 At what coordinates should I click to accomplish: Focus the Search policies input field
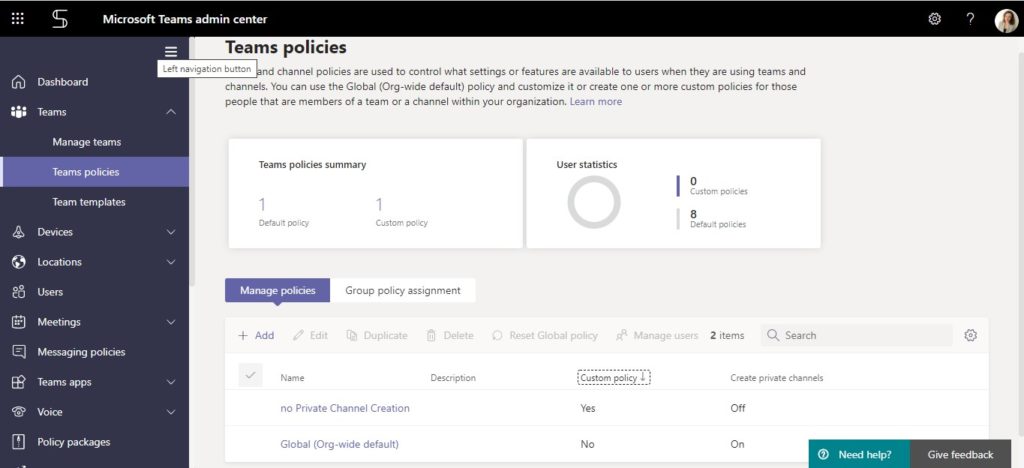(856, 335)
